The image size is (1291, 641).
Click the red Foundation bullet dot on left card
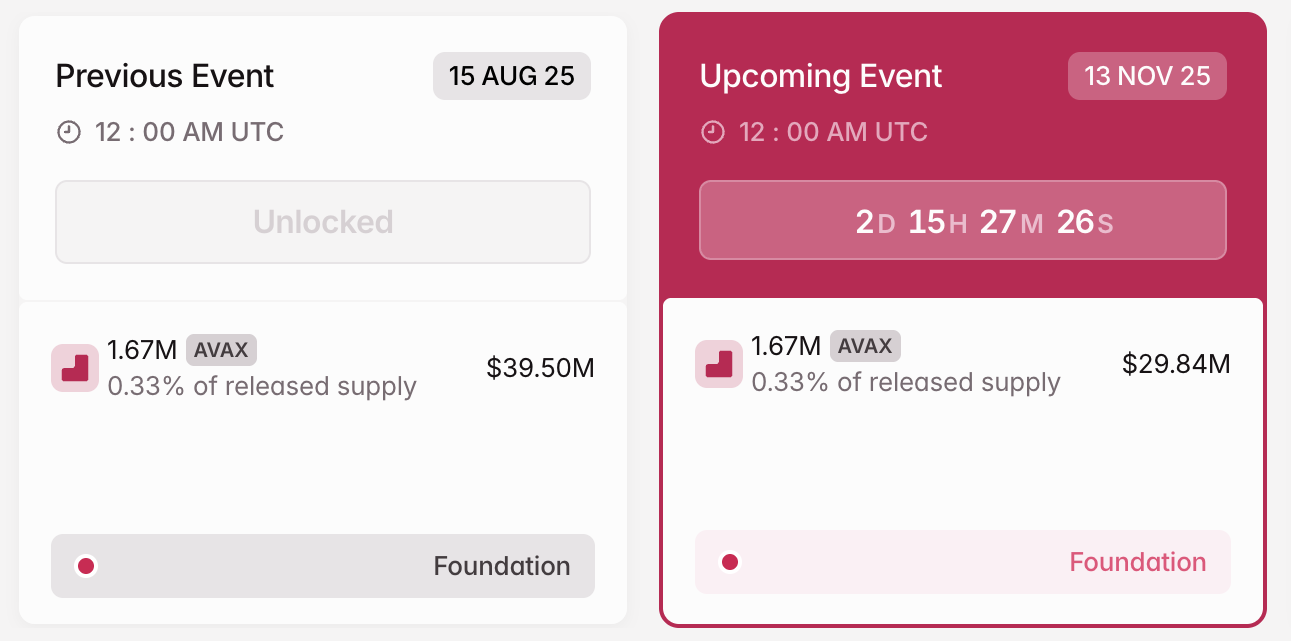pyautogui.click(x=87, y=565)
